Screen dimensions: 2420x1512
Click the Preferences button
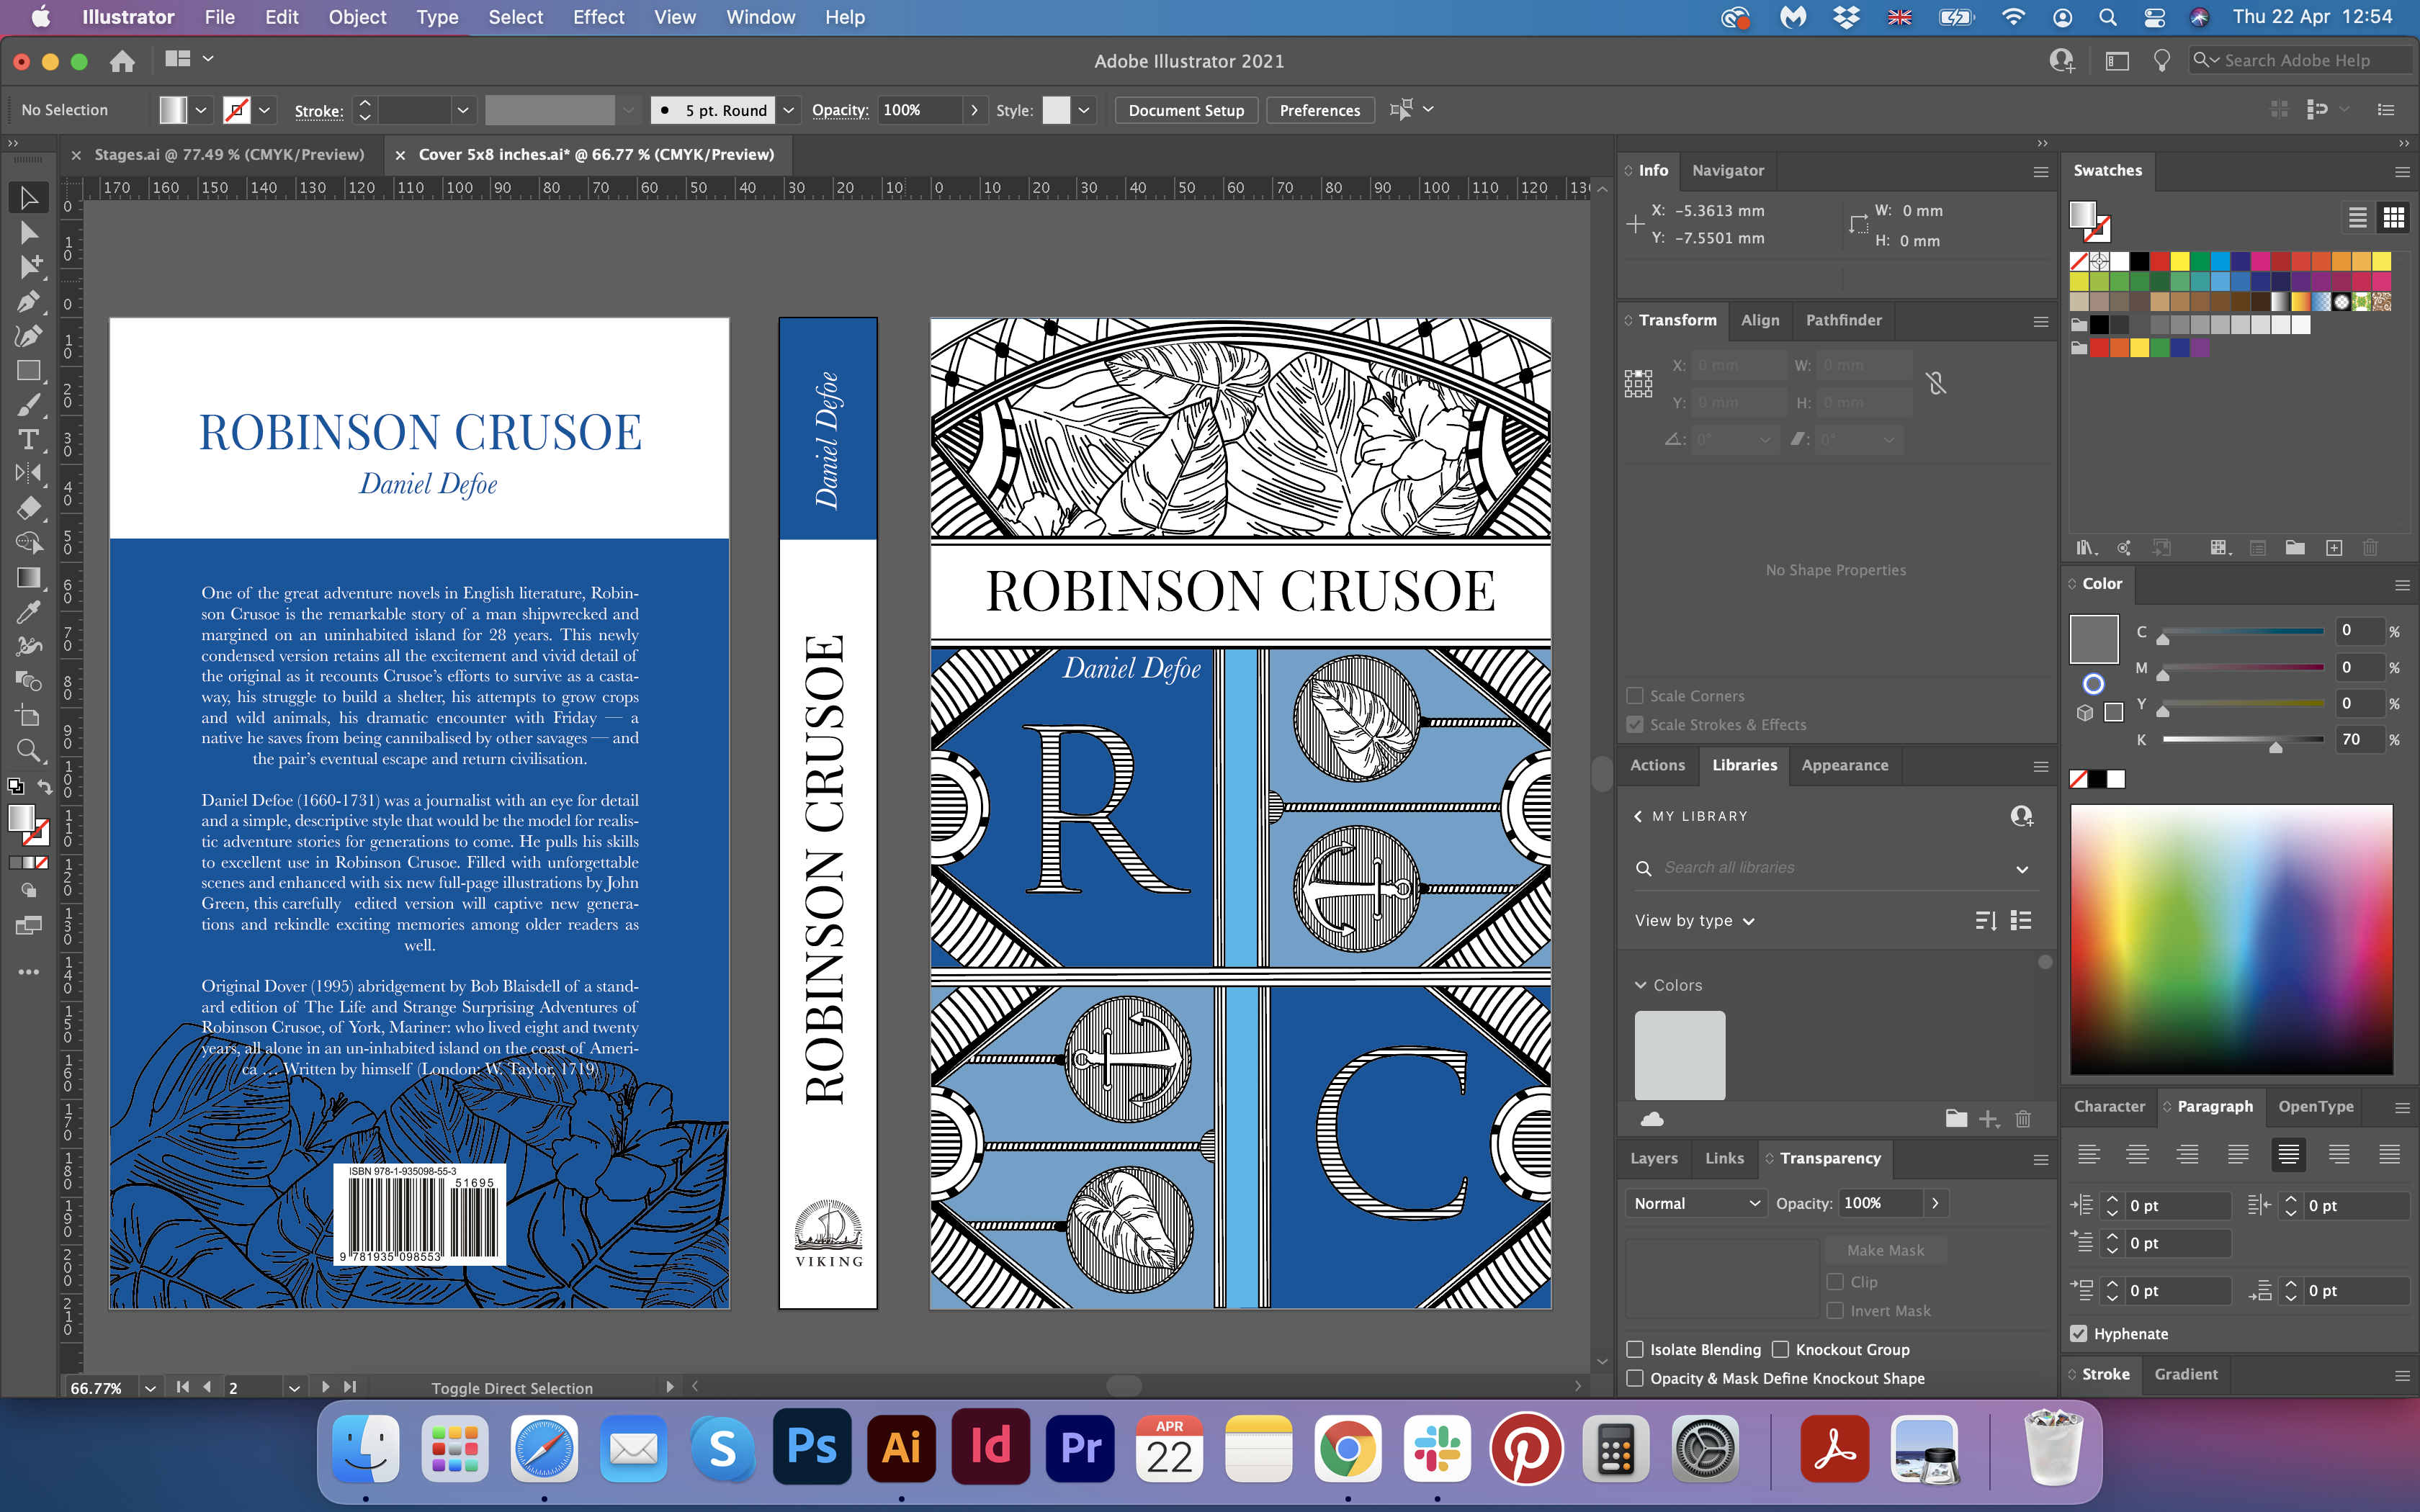1319,110
